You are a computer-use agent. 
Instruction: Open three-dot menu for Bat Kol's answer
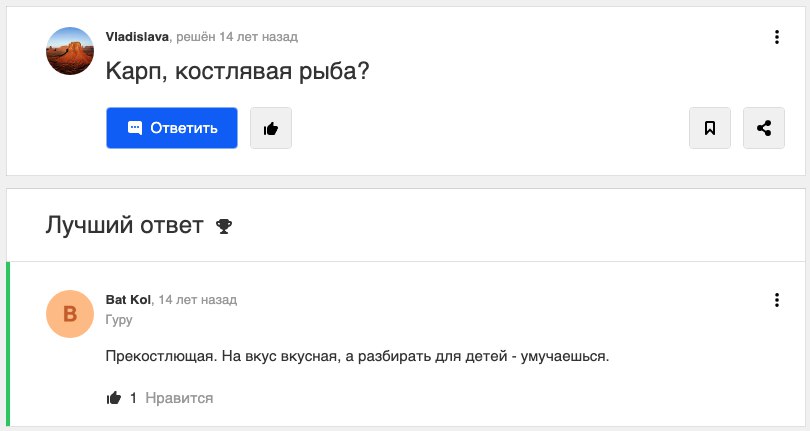coord(776,300)
